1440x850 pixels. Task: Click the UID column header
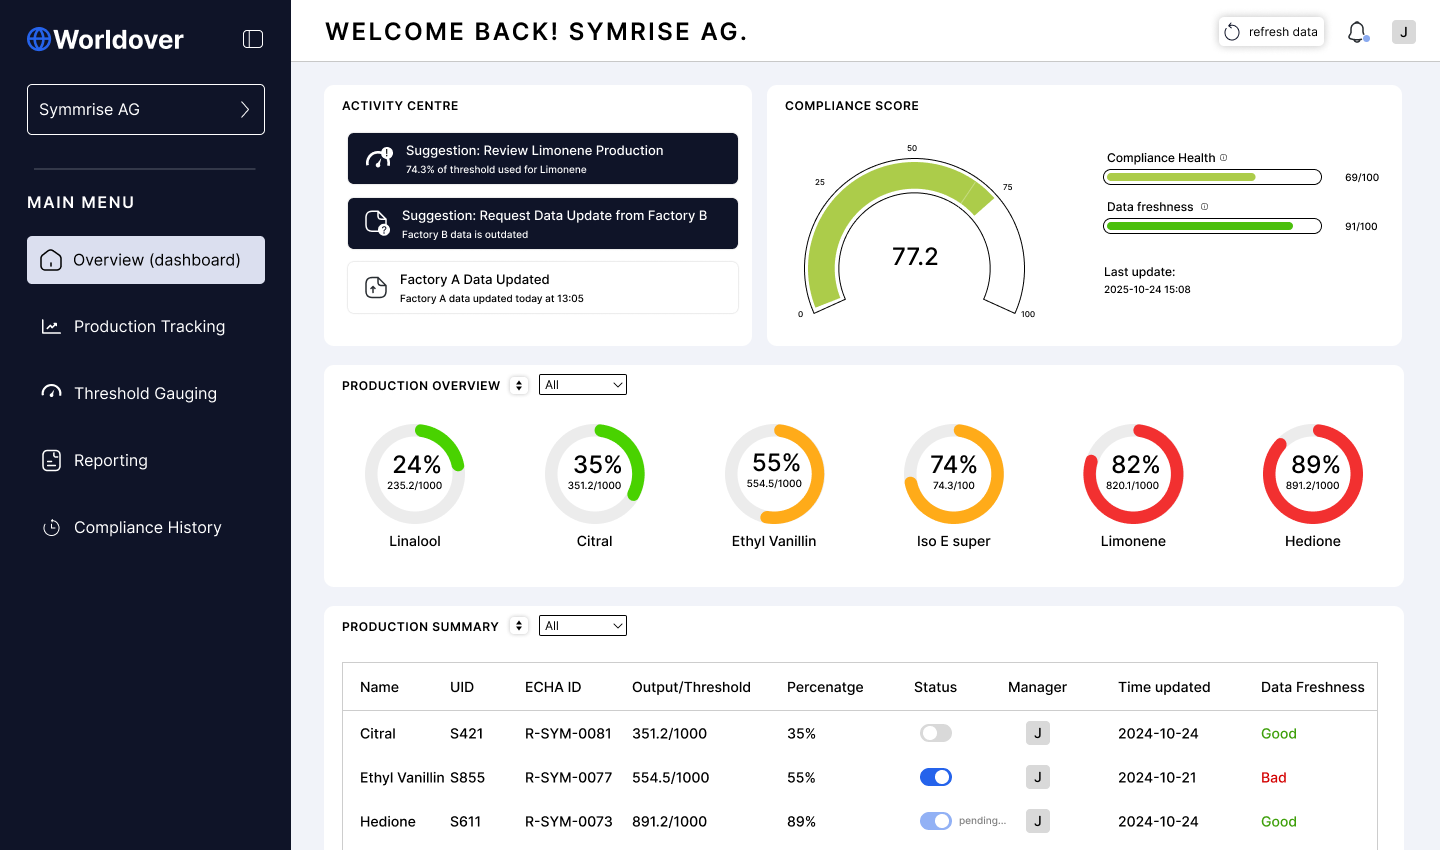[462, 687]
